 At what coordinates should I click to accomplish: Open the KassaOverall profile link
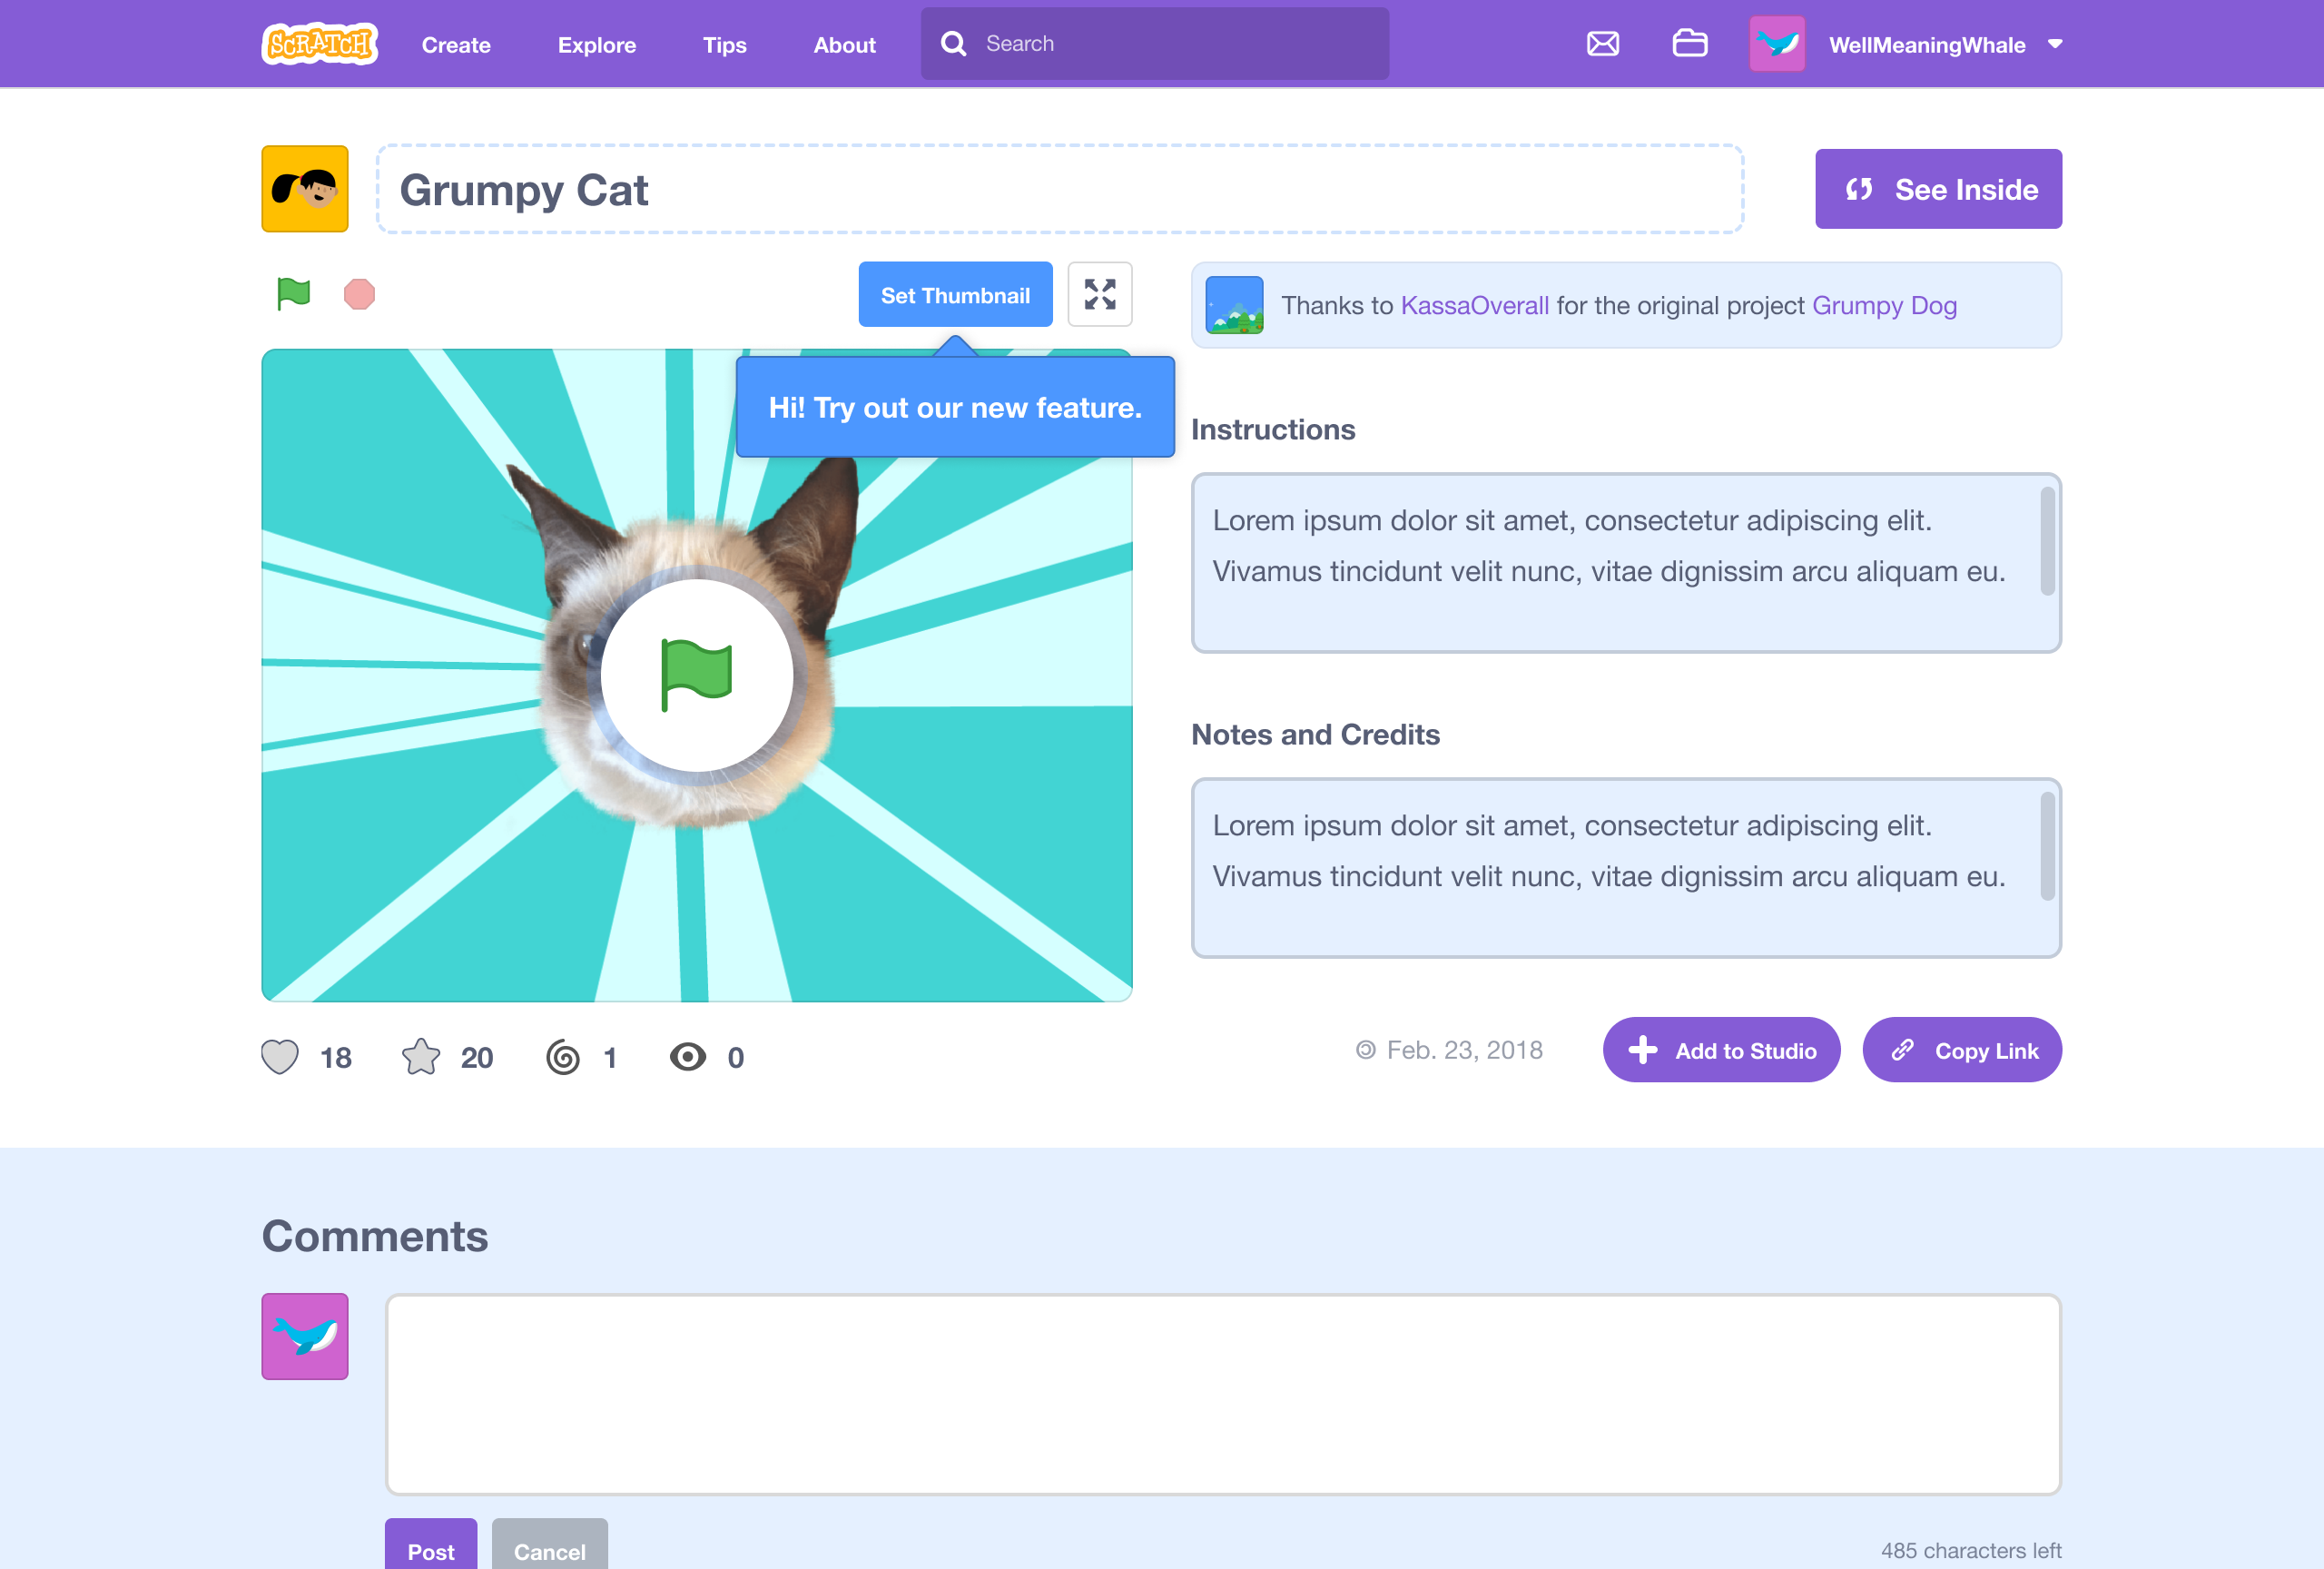tap(1474, 305)
